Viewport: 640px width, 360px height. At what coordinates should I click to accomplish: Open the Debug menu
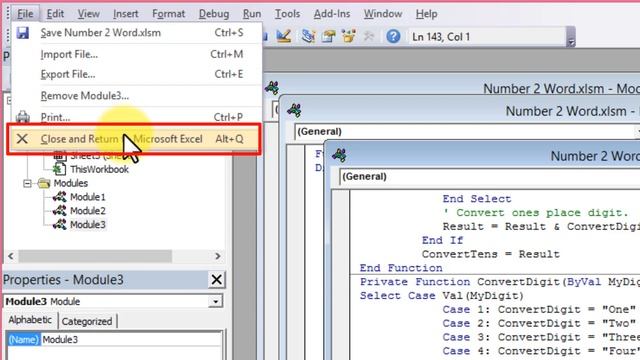214,14
